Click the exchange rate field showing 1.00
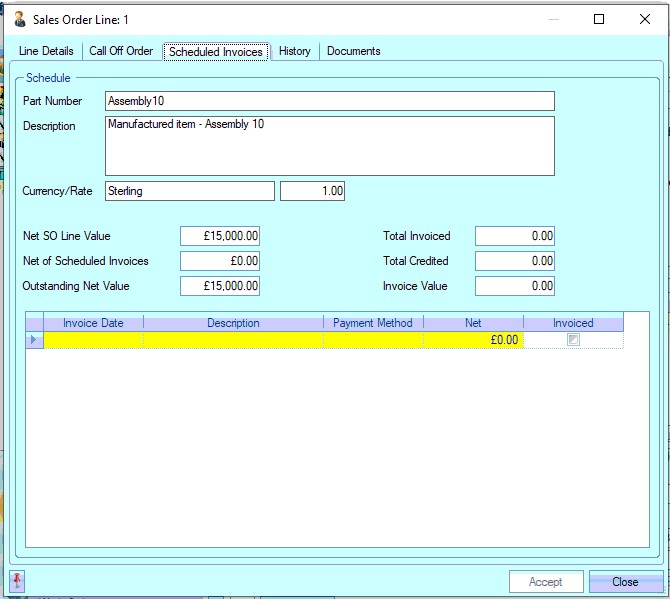Image resolution: width=670 pixels, height=599 pixels. pos(312,191)
